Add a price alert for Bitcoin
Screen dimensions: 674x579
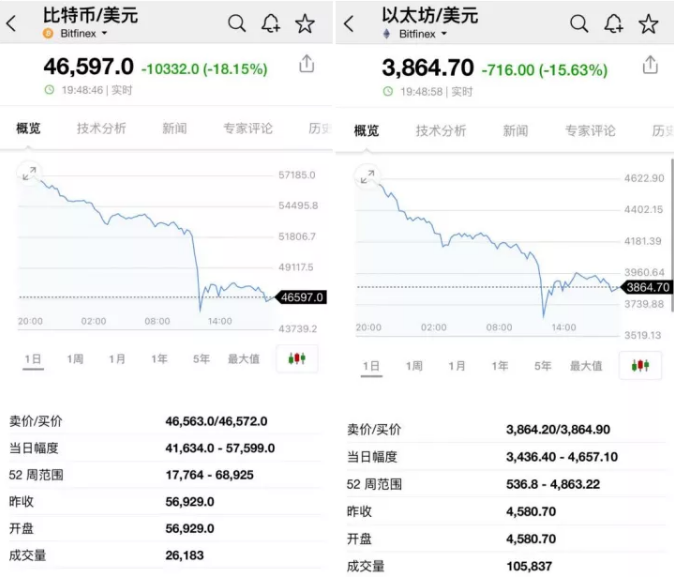point(271,23)
